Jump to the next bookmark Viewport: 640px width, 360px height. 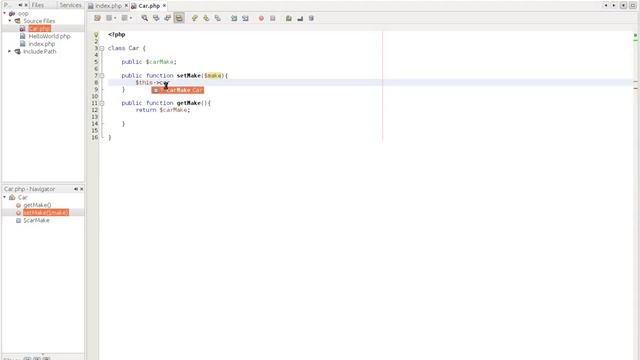tap(206, 18)
